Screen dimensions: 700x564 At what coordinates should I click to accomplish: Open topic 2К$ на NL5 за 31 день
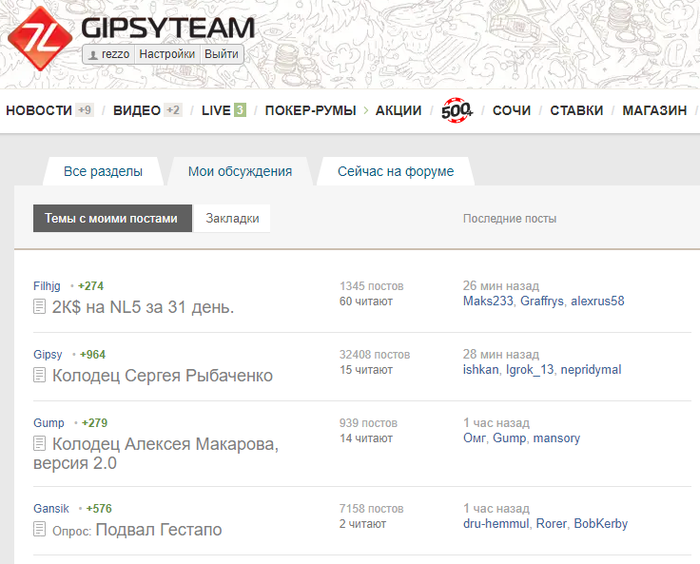coord(143,307)
